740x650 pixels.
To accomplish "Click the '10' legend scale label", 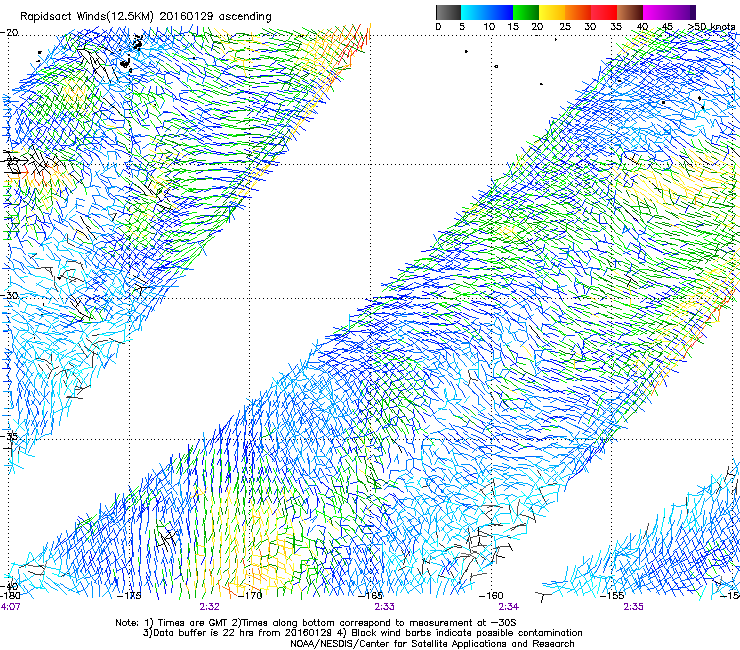I will pyautogui.click(x=489, y=27).
